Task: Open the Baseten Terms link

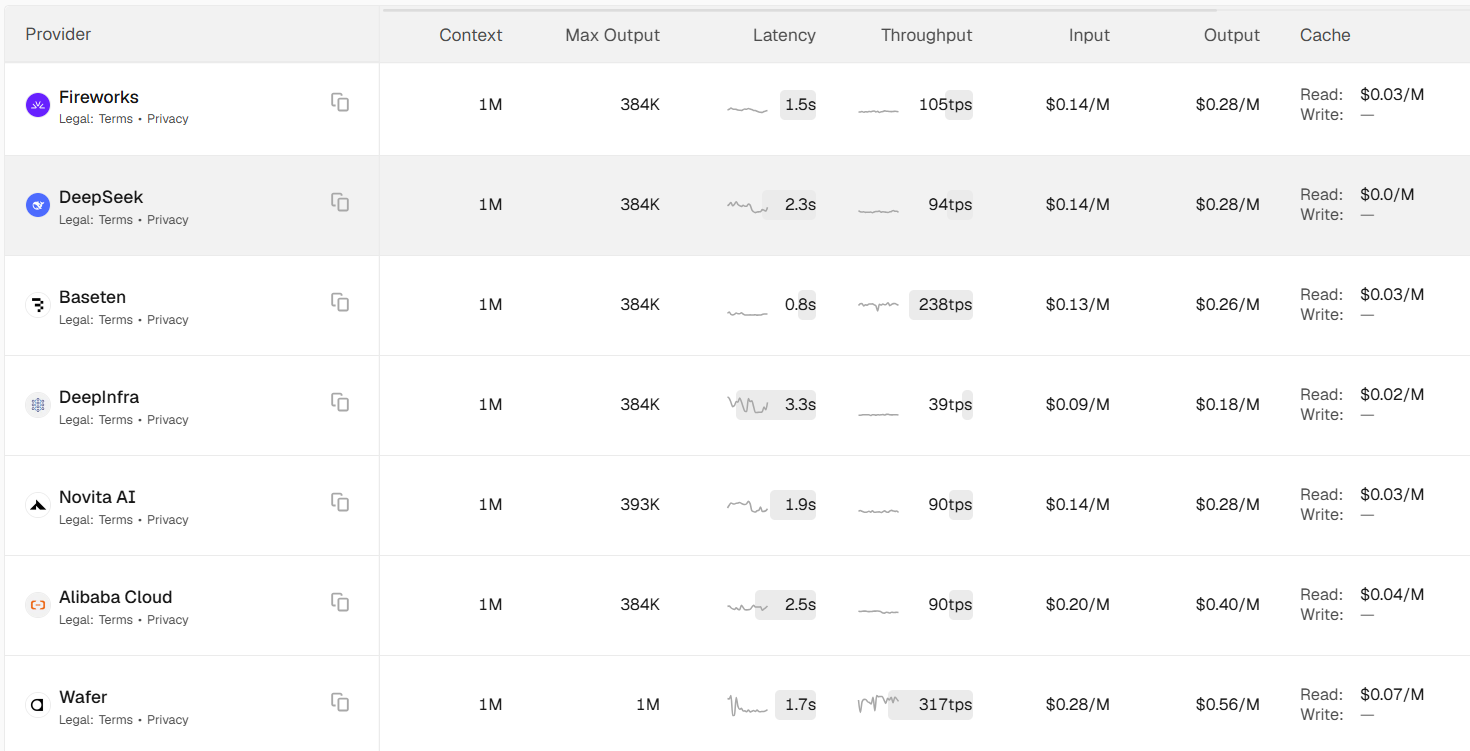Action: tap(115, 320)
